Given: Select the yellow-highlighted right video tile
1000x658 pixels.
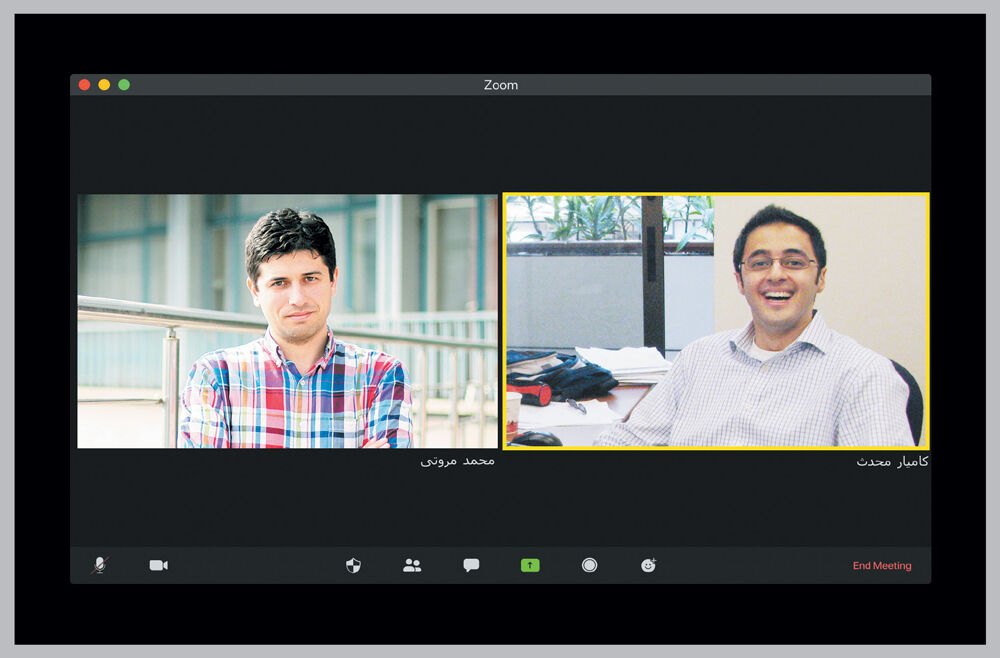Looking at the screenshot, I should point(716,321).
